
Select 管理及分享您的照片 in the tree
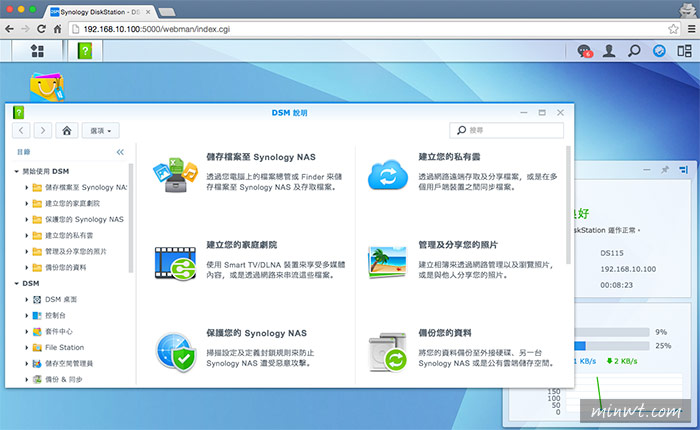(76, 251)
